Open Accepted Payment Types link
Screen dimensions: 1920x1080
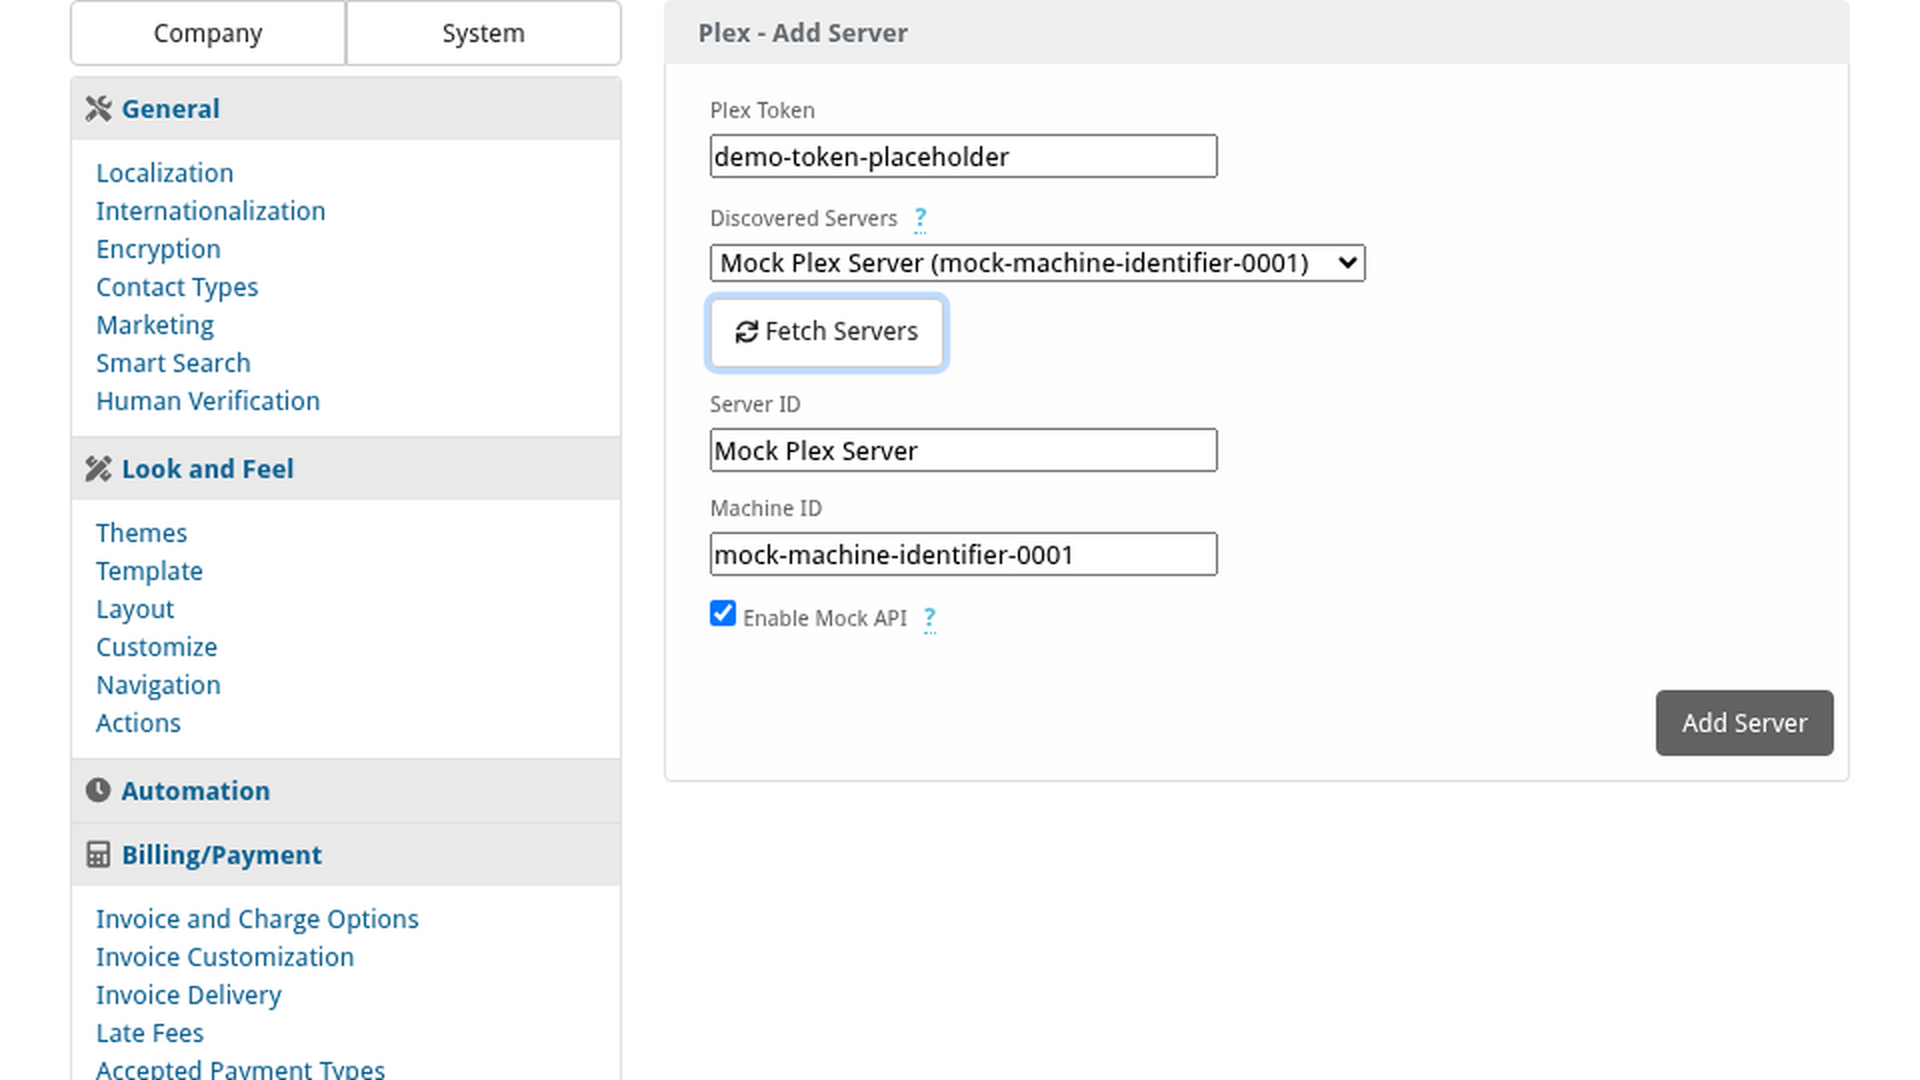point(240,1068)
